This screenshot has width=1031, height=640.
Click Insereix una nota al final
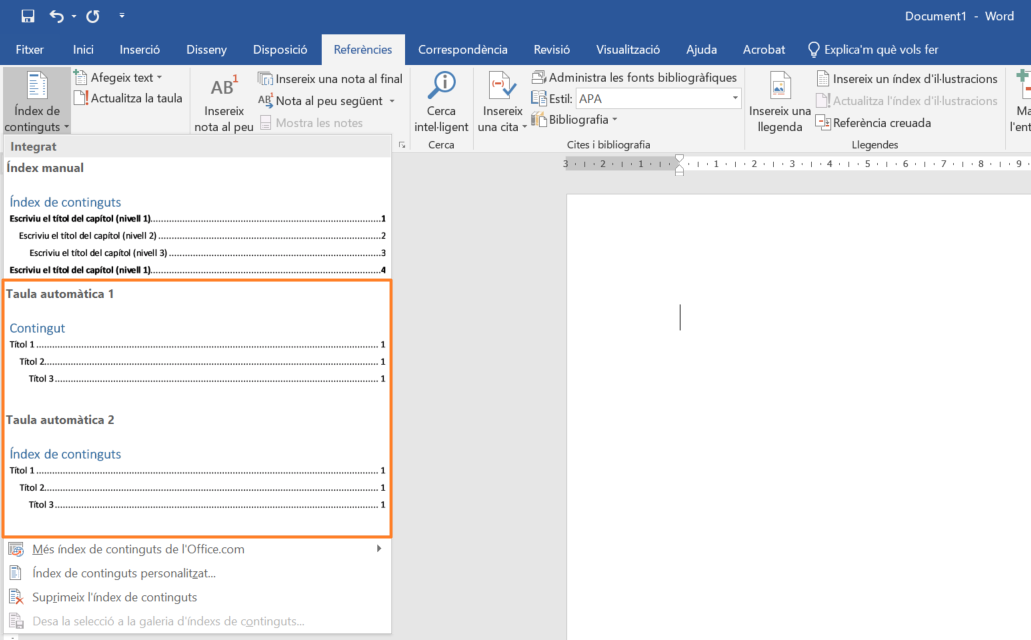click(330, 78)
